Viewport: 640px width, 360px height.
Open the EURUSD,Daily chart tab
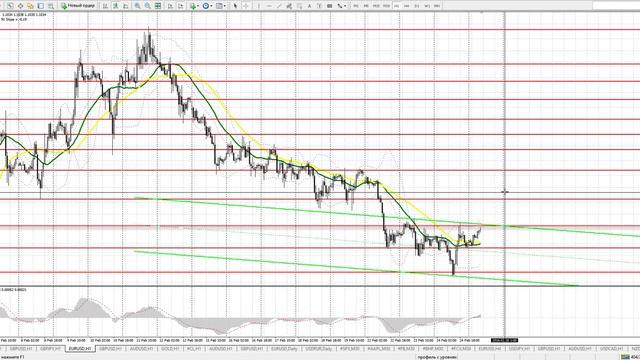coord(284,349)
